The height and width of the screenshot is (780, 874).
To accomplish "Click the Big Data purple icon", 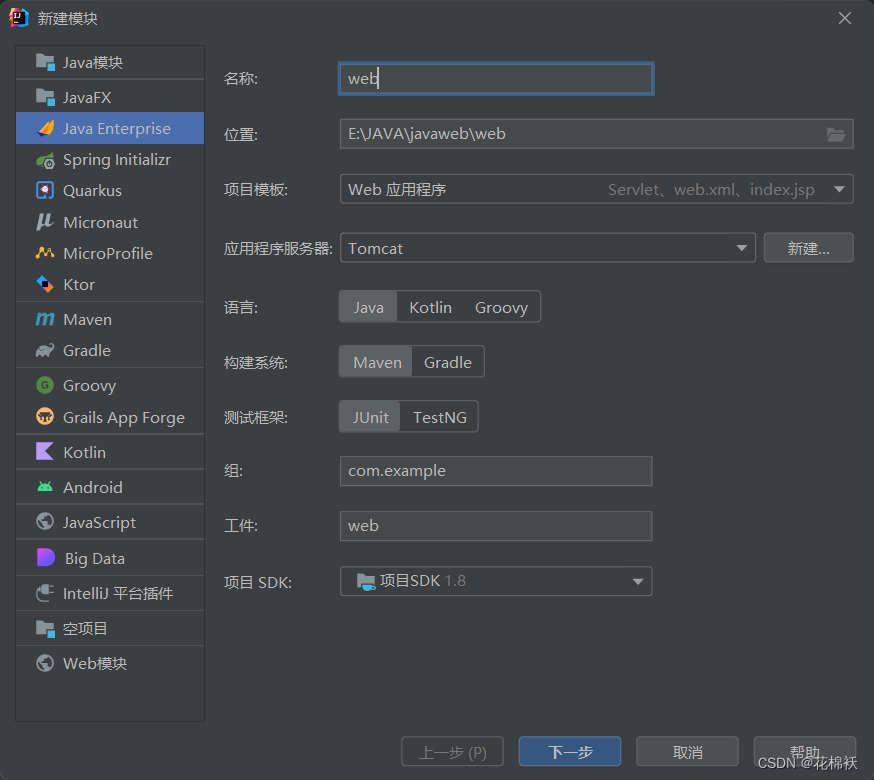I will click(x=45, y=558).
